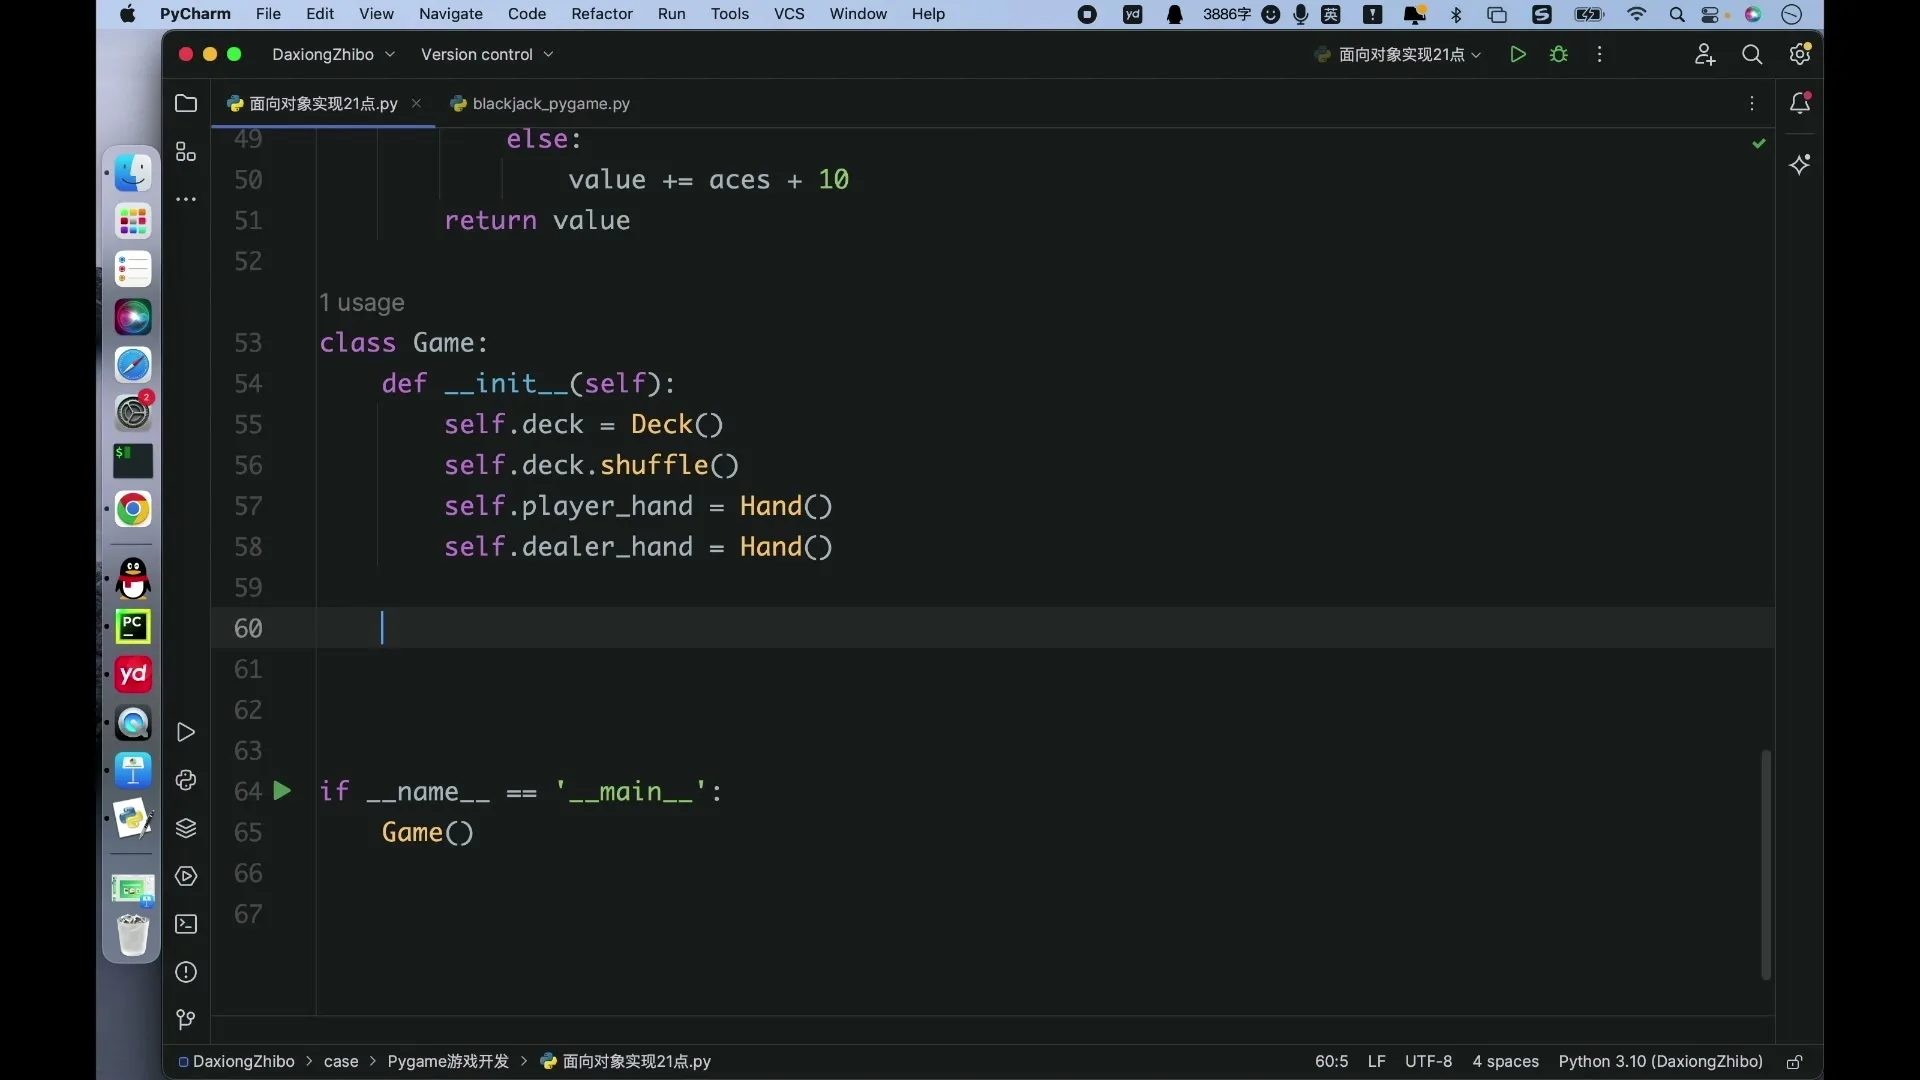Click the 1 usage hint above class Game

[362, 302]
